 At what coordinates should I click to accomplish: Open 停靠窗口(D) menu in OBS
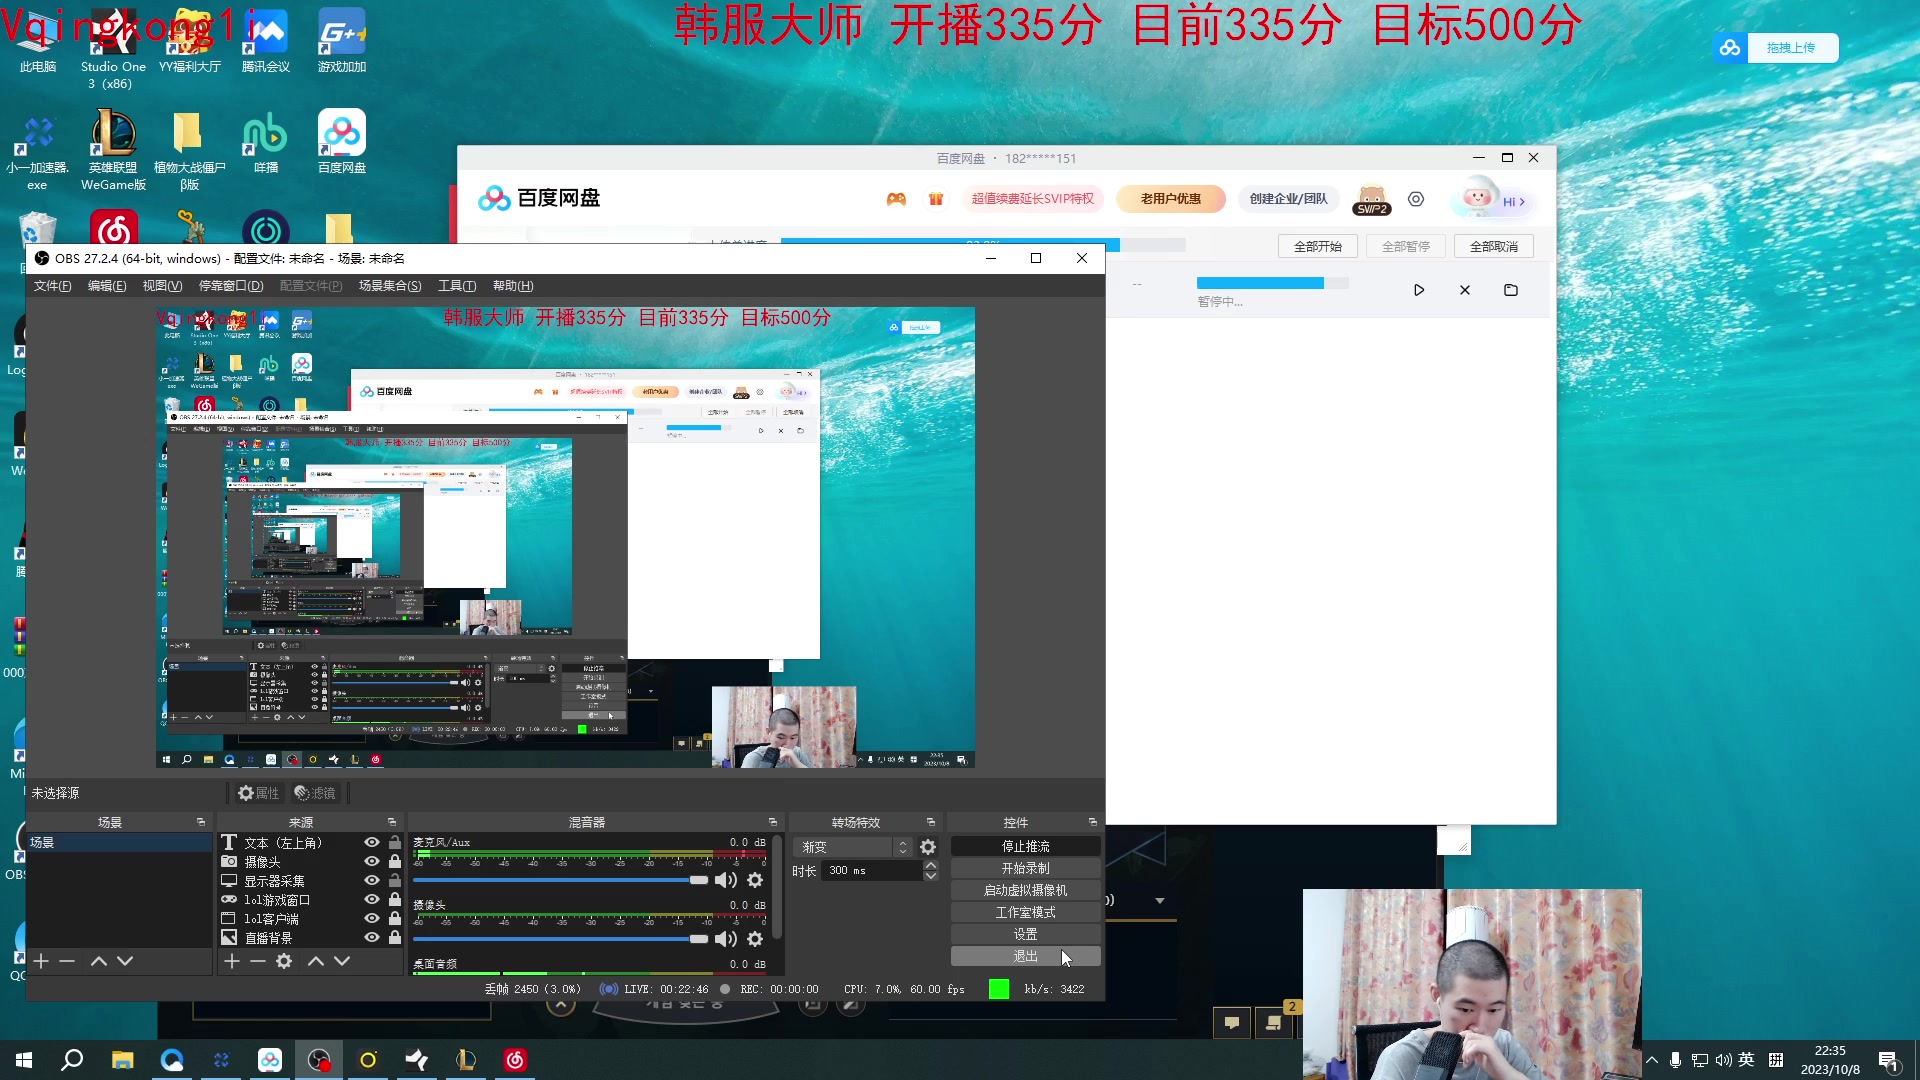tap(231, 286)
